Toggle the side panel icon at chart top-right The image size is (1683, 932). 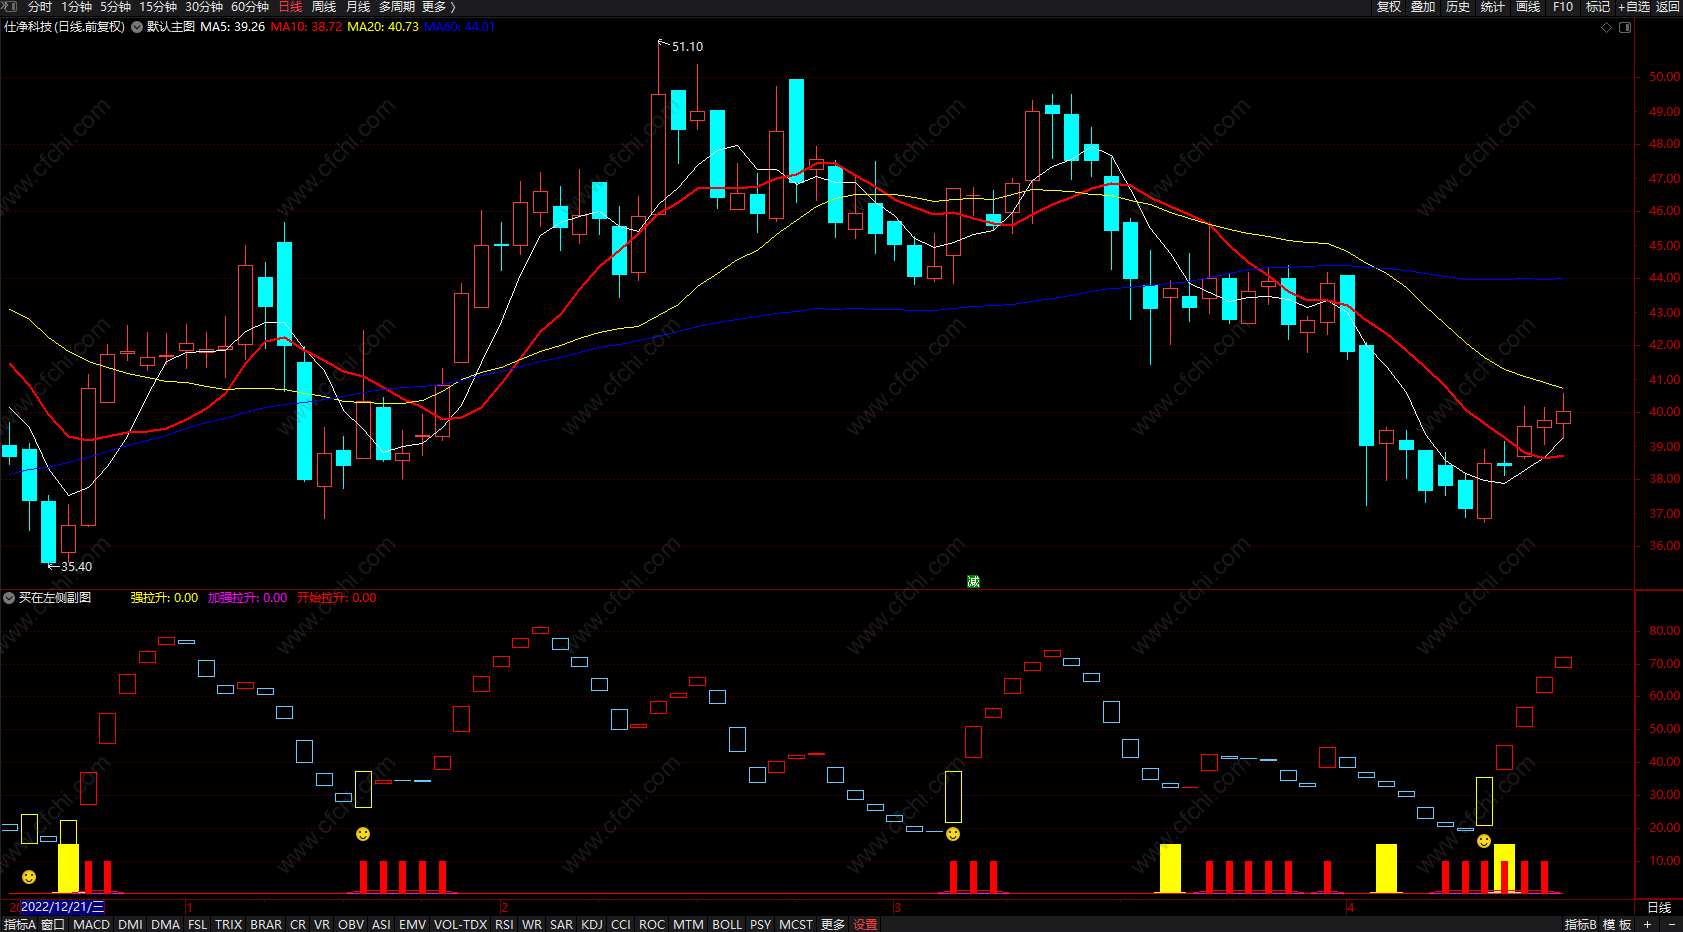pos(1625,27)
